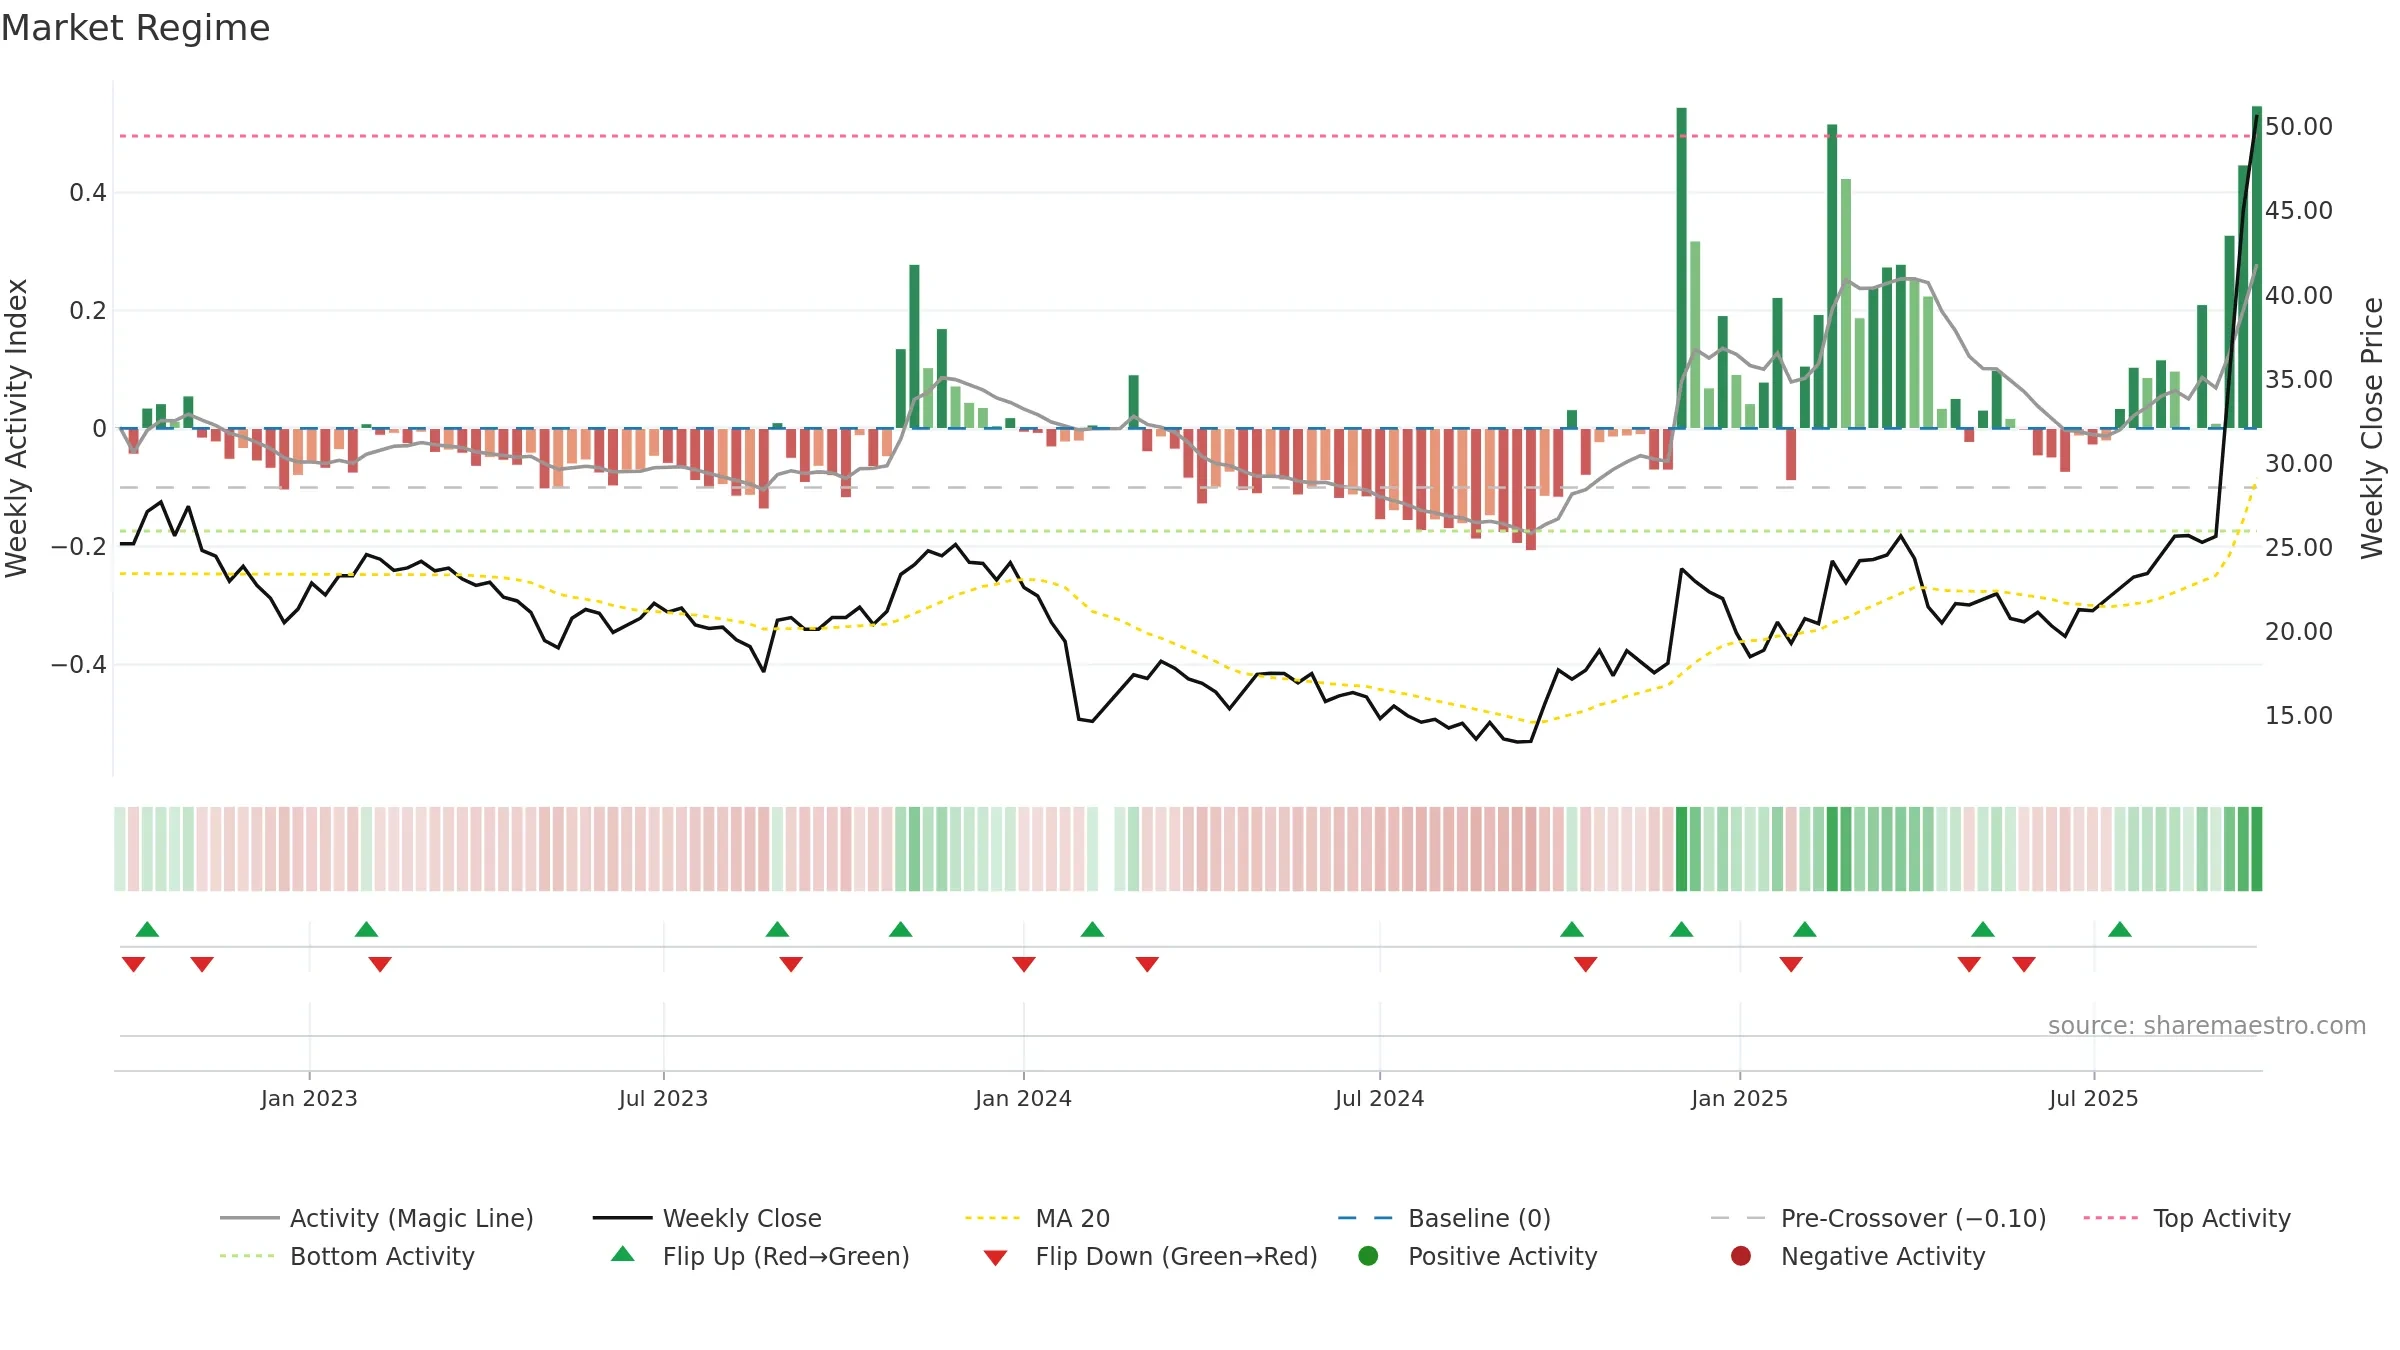Click the −0.2 left axis tick

(79, 546)
